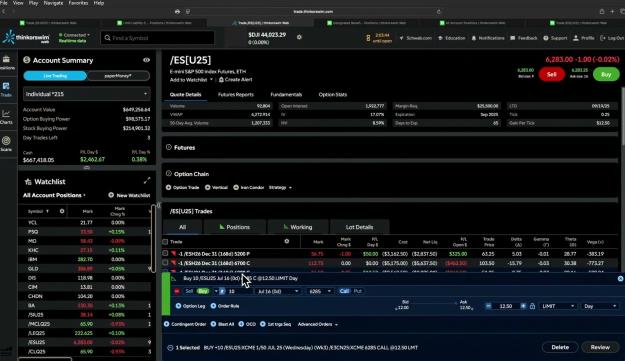Viewport: 625px width, 361px height.
Task: Click Log Out in the header
Action: [x=612, y=38]
